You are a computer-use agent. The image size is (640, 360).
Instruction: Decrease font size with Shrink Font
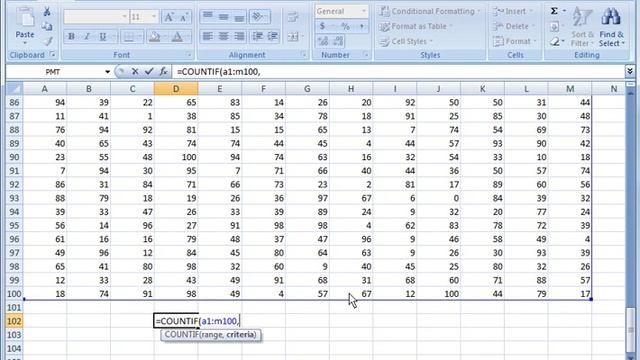coord(183,17)
